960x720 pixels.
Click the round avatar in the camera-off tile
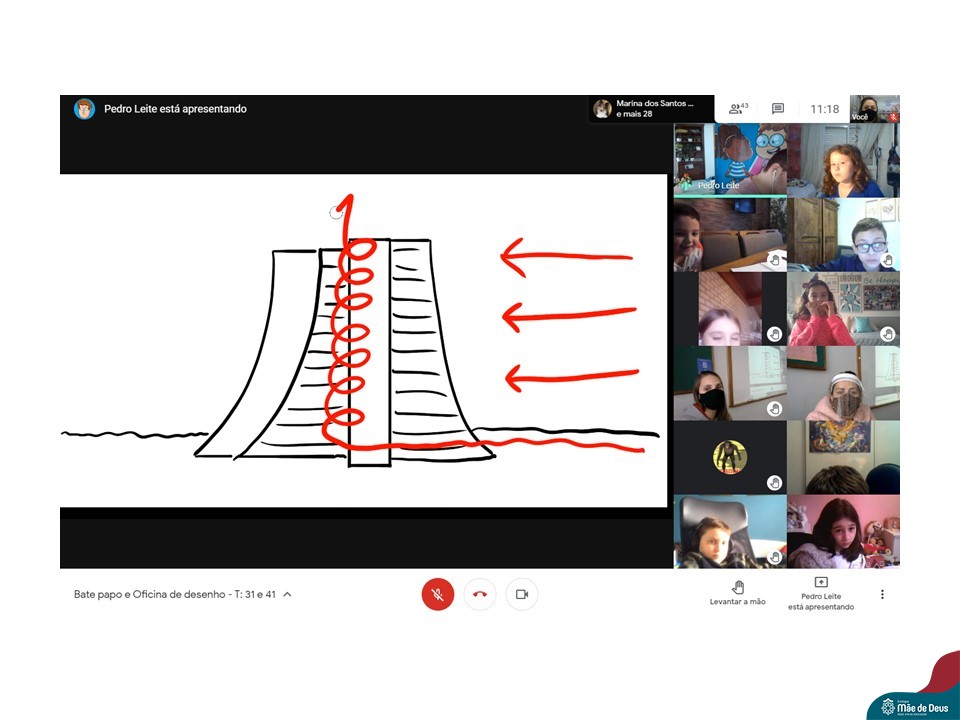click(730, 457)
